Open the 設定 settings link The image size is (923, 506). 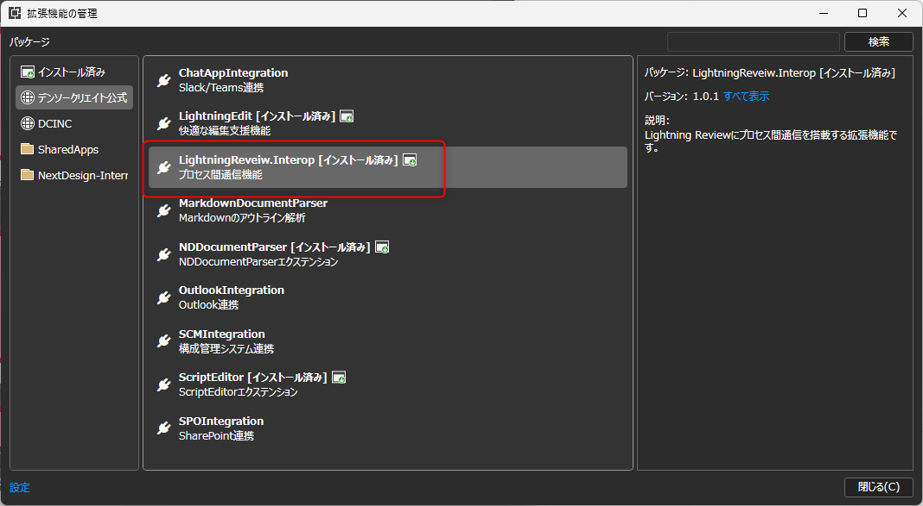point(20,488)
